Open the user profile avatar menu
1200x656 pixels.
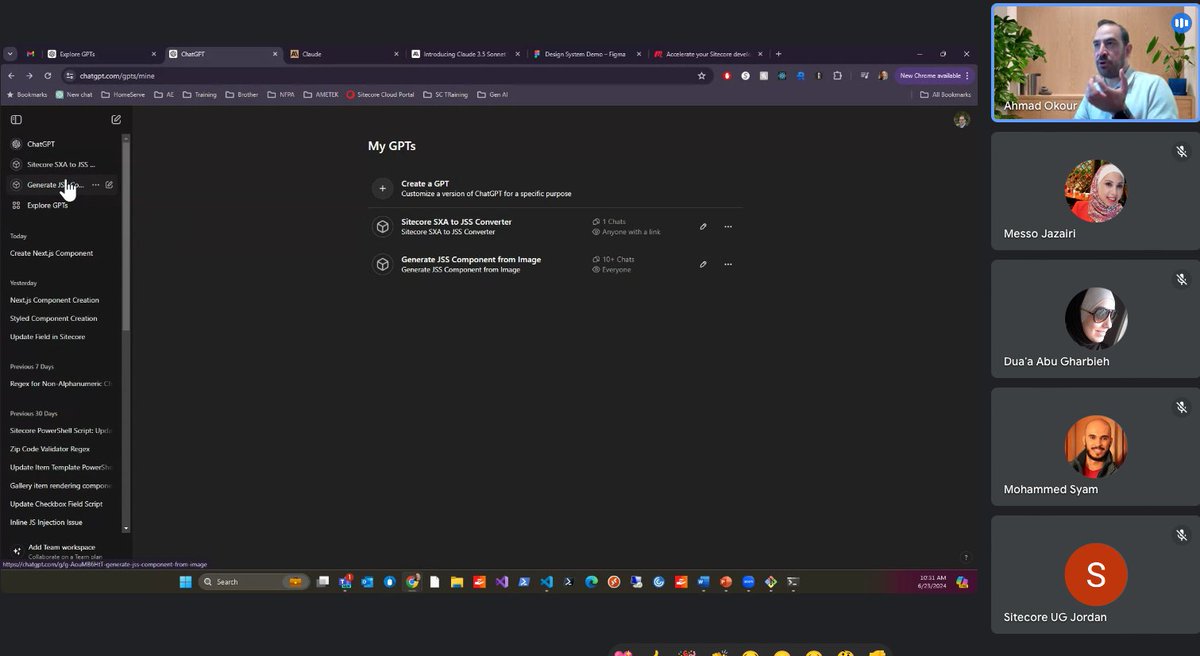point(961,120)
